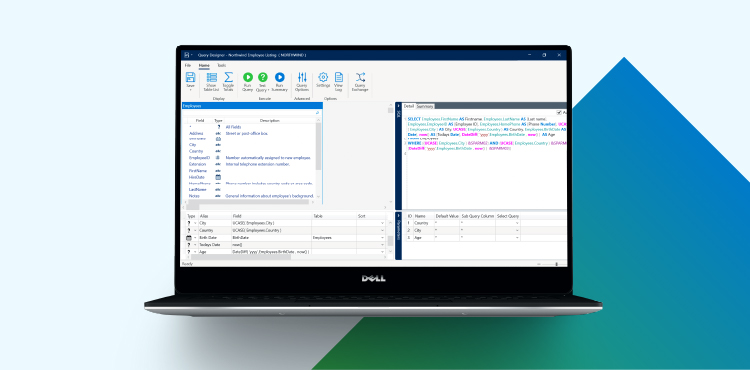The width and height of the screenshot is (750, 370).
Task: Click the Employees table cell in Birth Date row
Action: pos(334,238)
